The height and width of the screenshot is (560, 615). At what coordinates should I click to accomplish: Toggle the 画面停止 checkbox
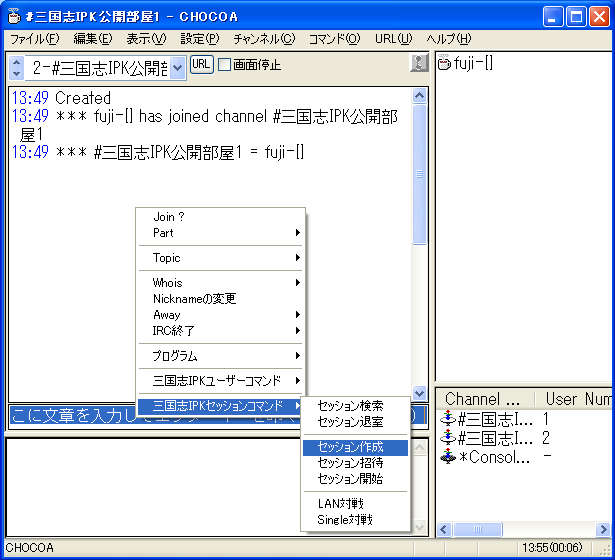pyautogui.click(x=224, y=65)
